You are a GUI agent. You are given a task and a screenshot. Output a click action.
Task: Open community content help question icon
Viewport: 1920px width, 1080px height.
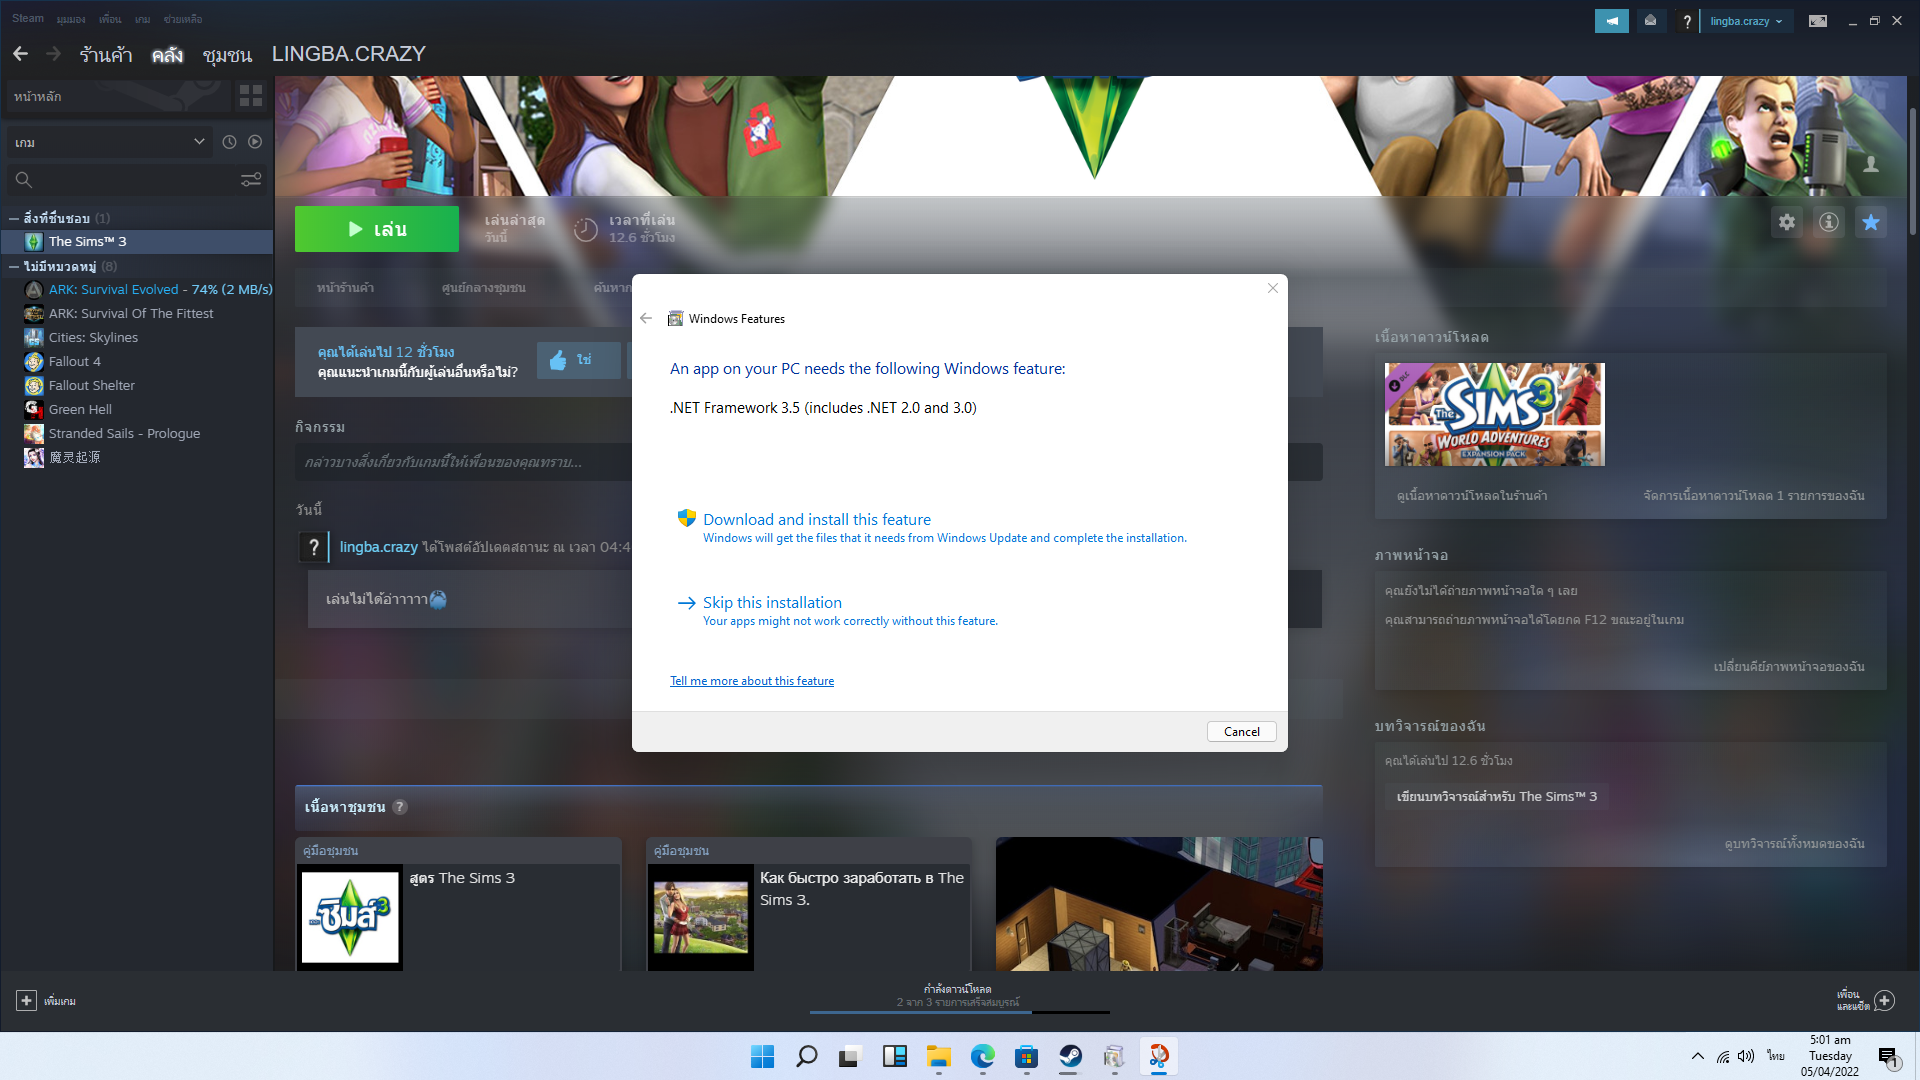[400, 807]
